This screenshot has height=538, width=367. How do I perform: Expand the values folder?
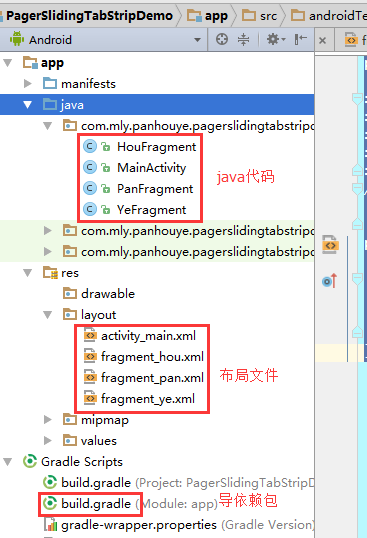(x=48, y=440)
